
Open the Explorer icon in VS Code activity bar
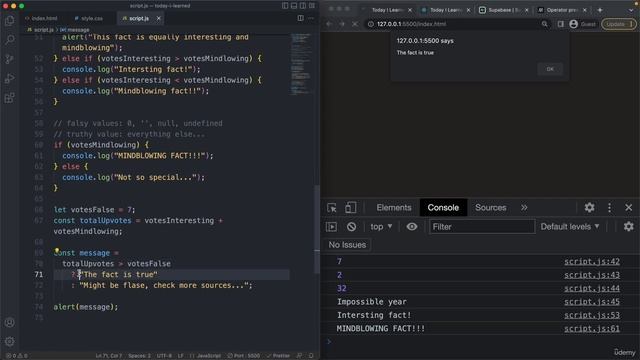pos(10,20)
